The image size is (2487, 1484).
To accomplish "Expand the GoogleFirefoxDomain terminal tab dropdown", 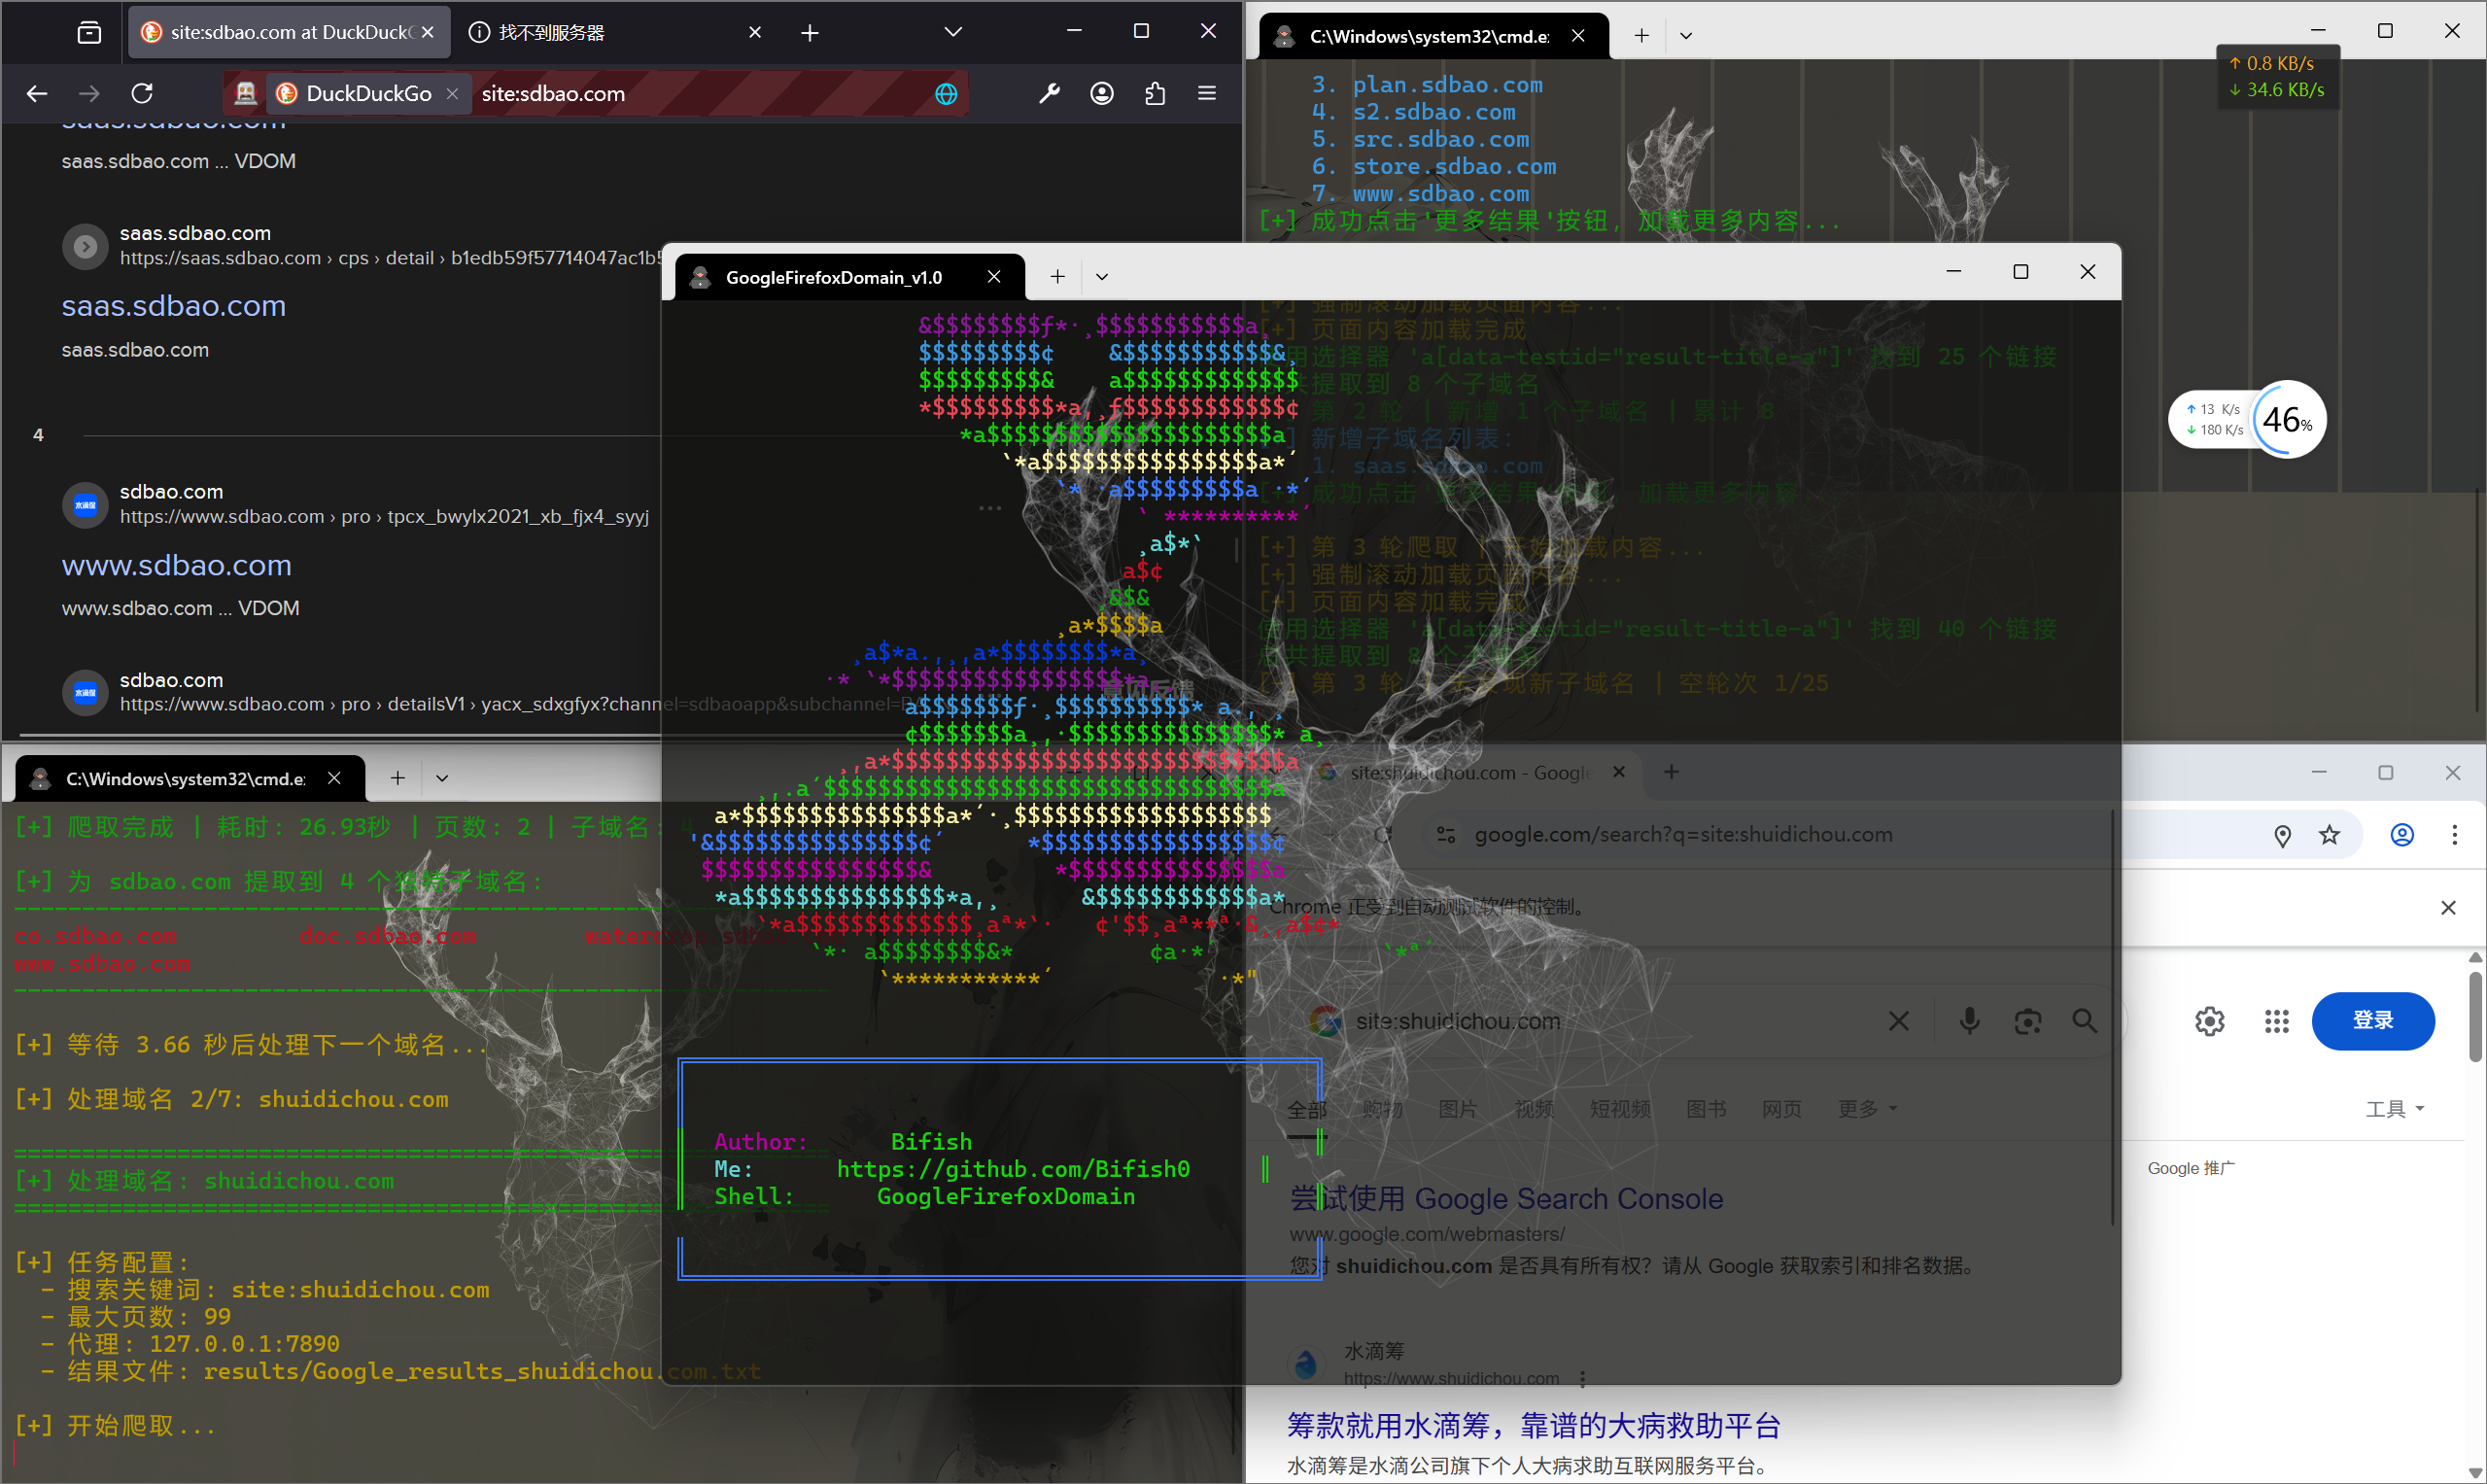I will (x=1102, y=277).
